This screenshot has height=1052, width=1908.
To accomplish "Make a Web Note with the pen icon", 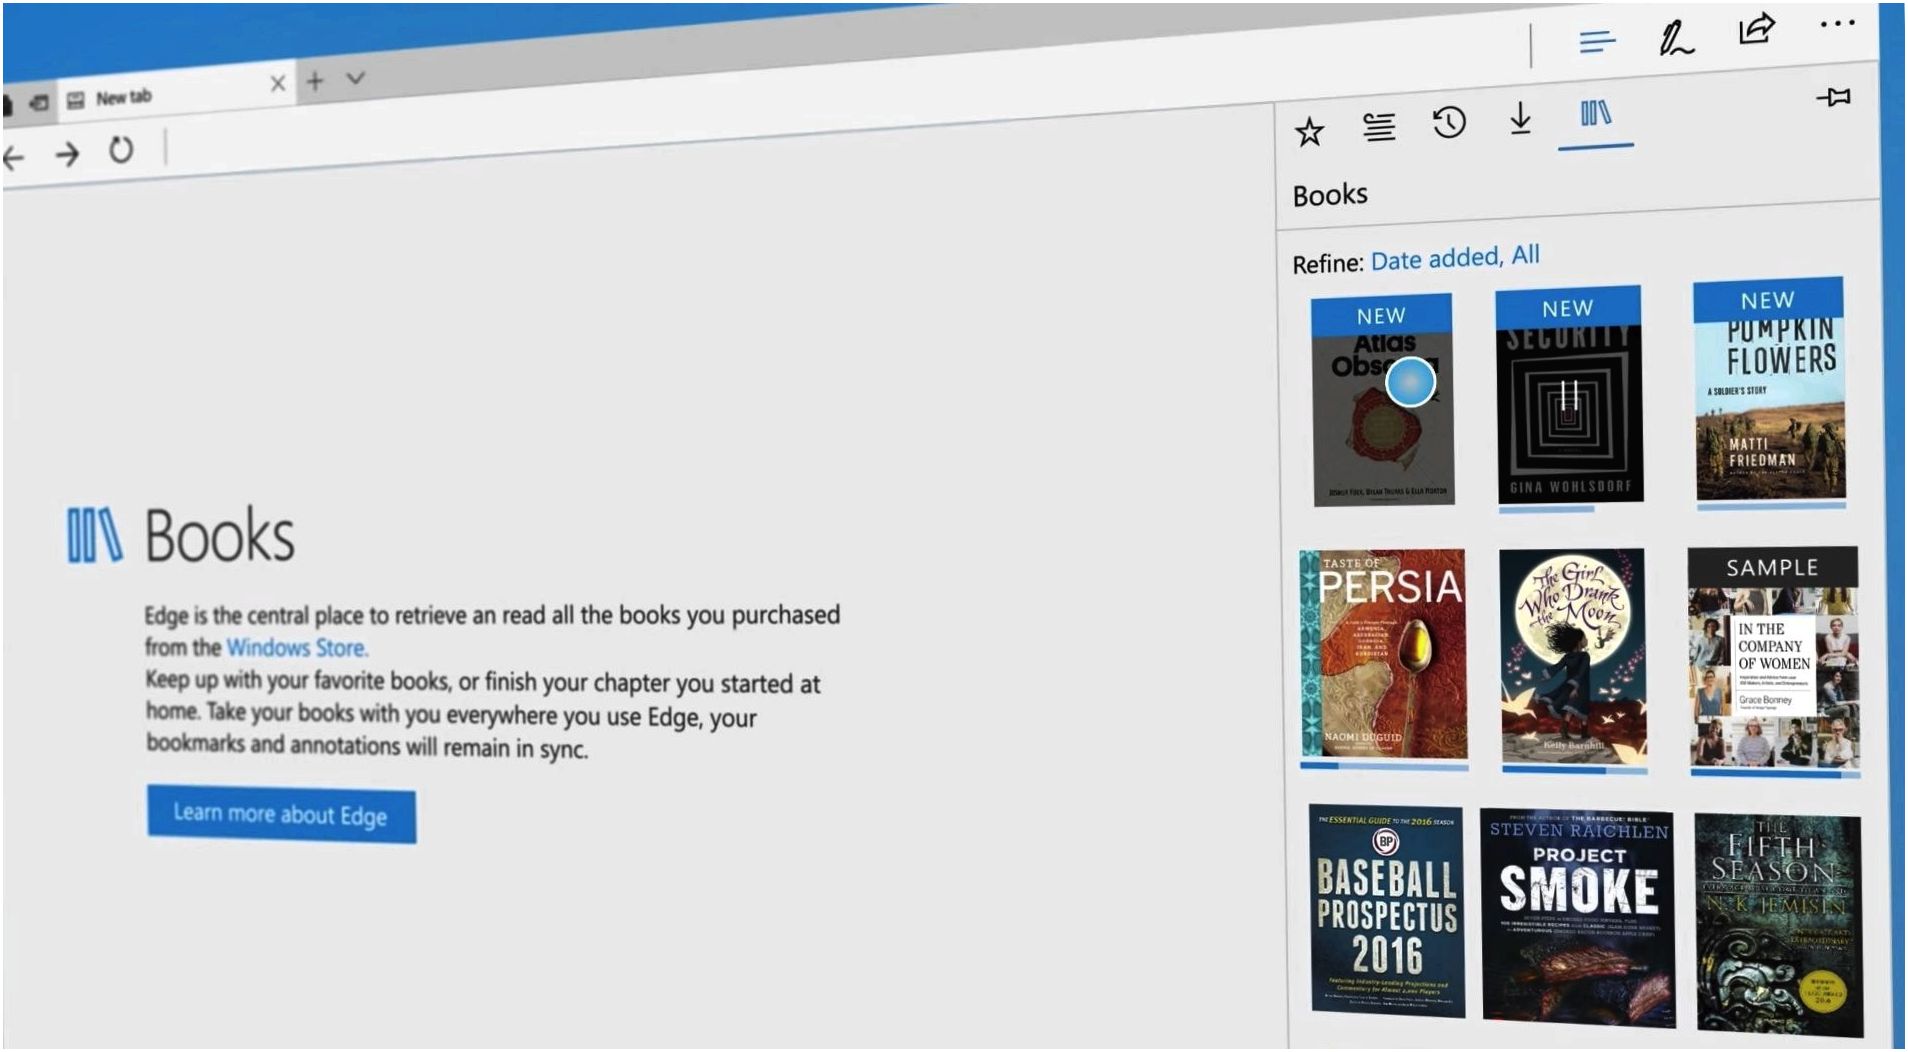I will coord(1675,38).
